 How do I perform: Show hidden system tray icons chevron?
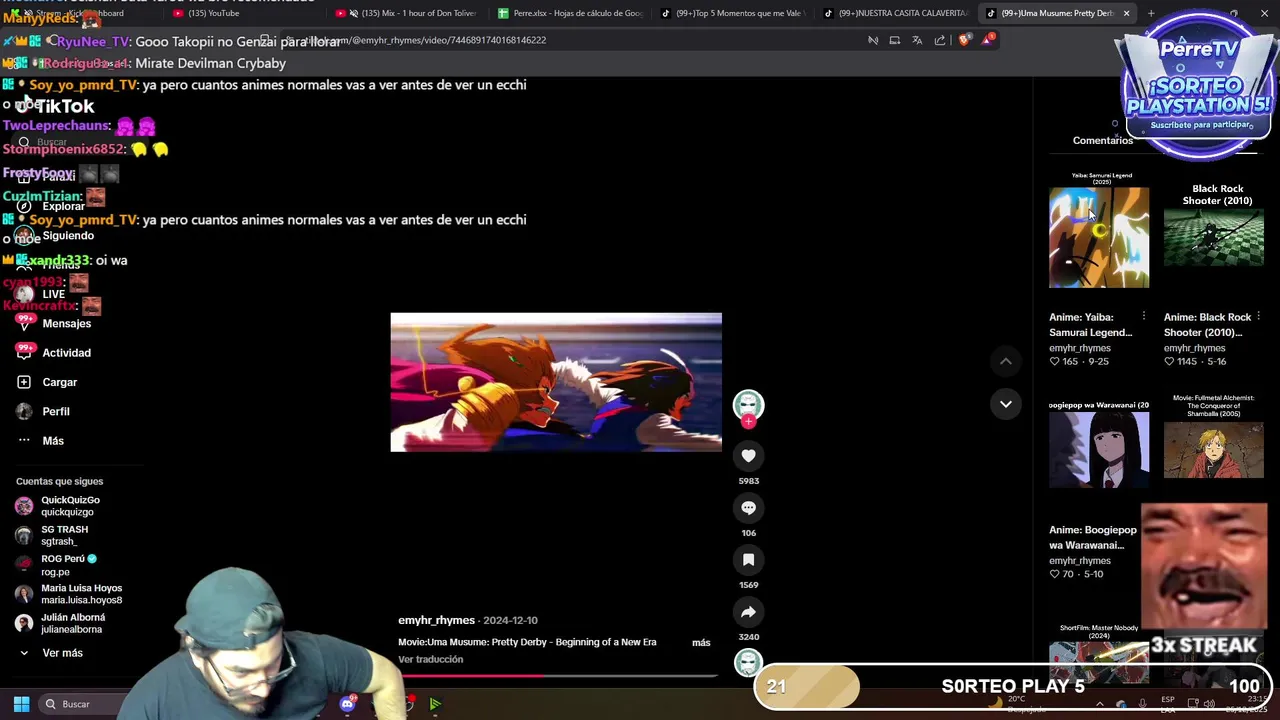[1100, 704]
